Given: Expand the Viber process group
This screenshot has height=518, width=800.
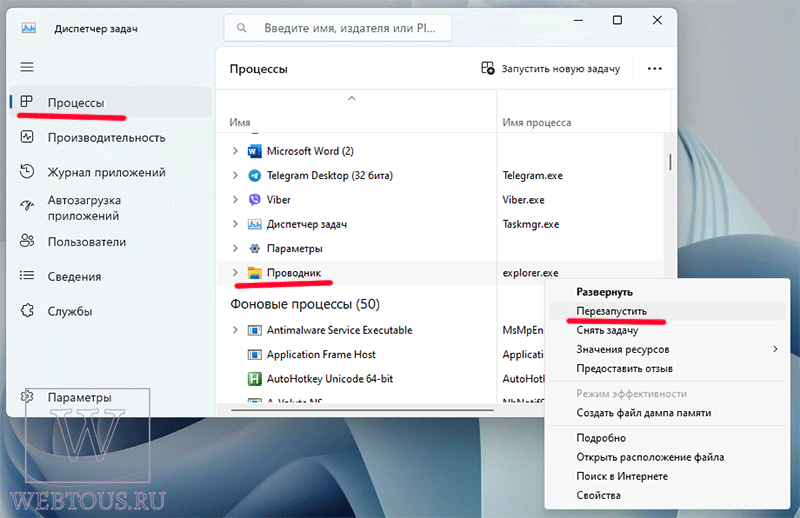Looking at the screenshot, I should 235,200.
